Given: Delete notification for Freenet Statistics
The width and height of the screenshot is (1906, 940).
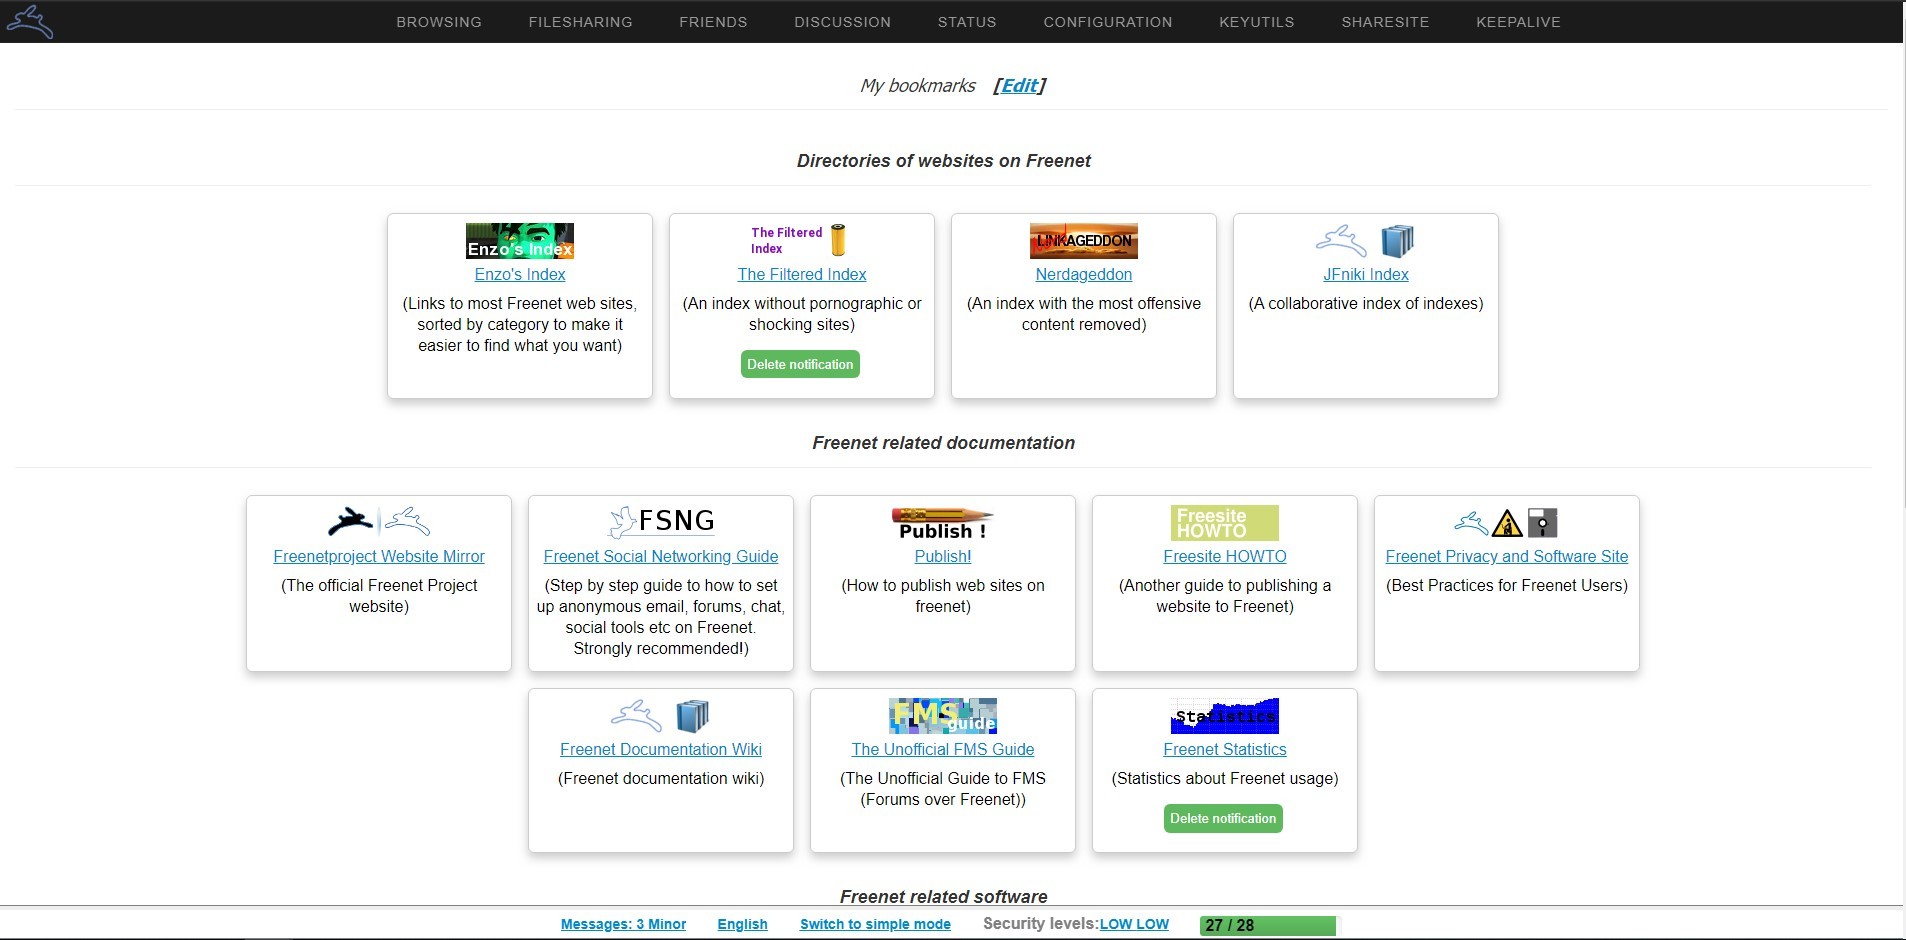Looking at the screenshot, I should click(x=1223, y=818).
